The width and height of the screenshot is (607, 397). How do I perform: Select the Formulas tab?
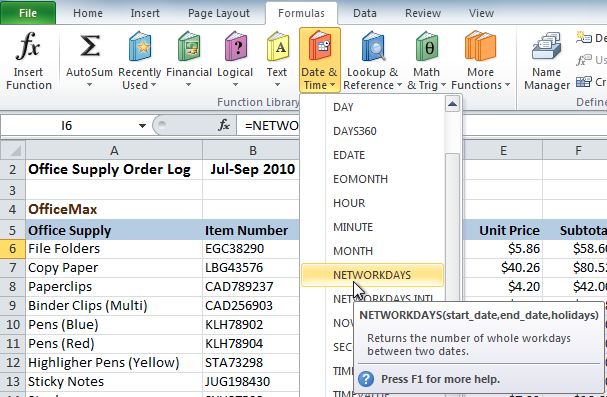[301, 13]
